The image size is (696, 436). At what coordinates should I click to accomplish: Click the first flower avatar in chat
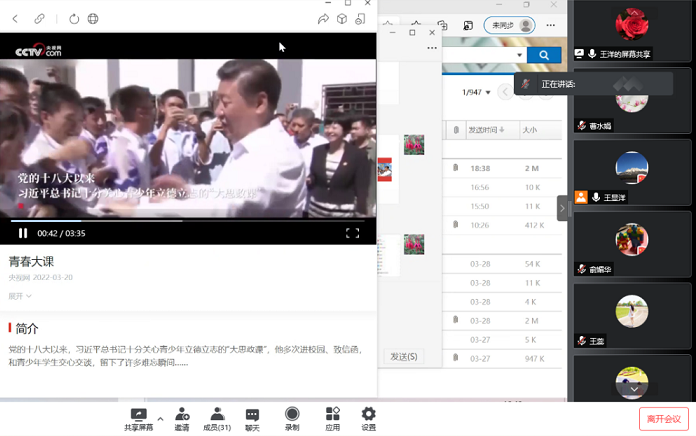[414, 145]
